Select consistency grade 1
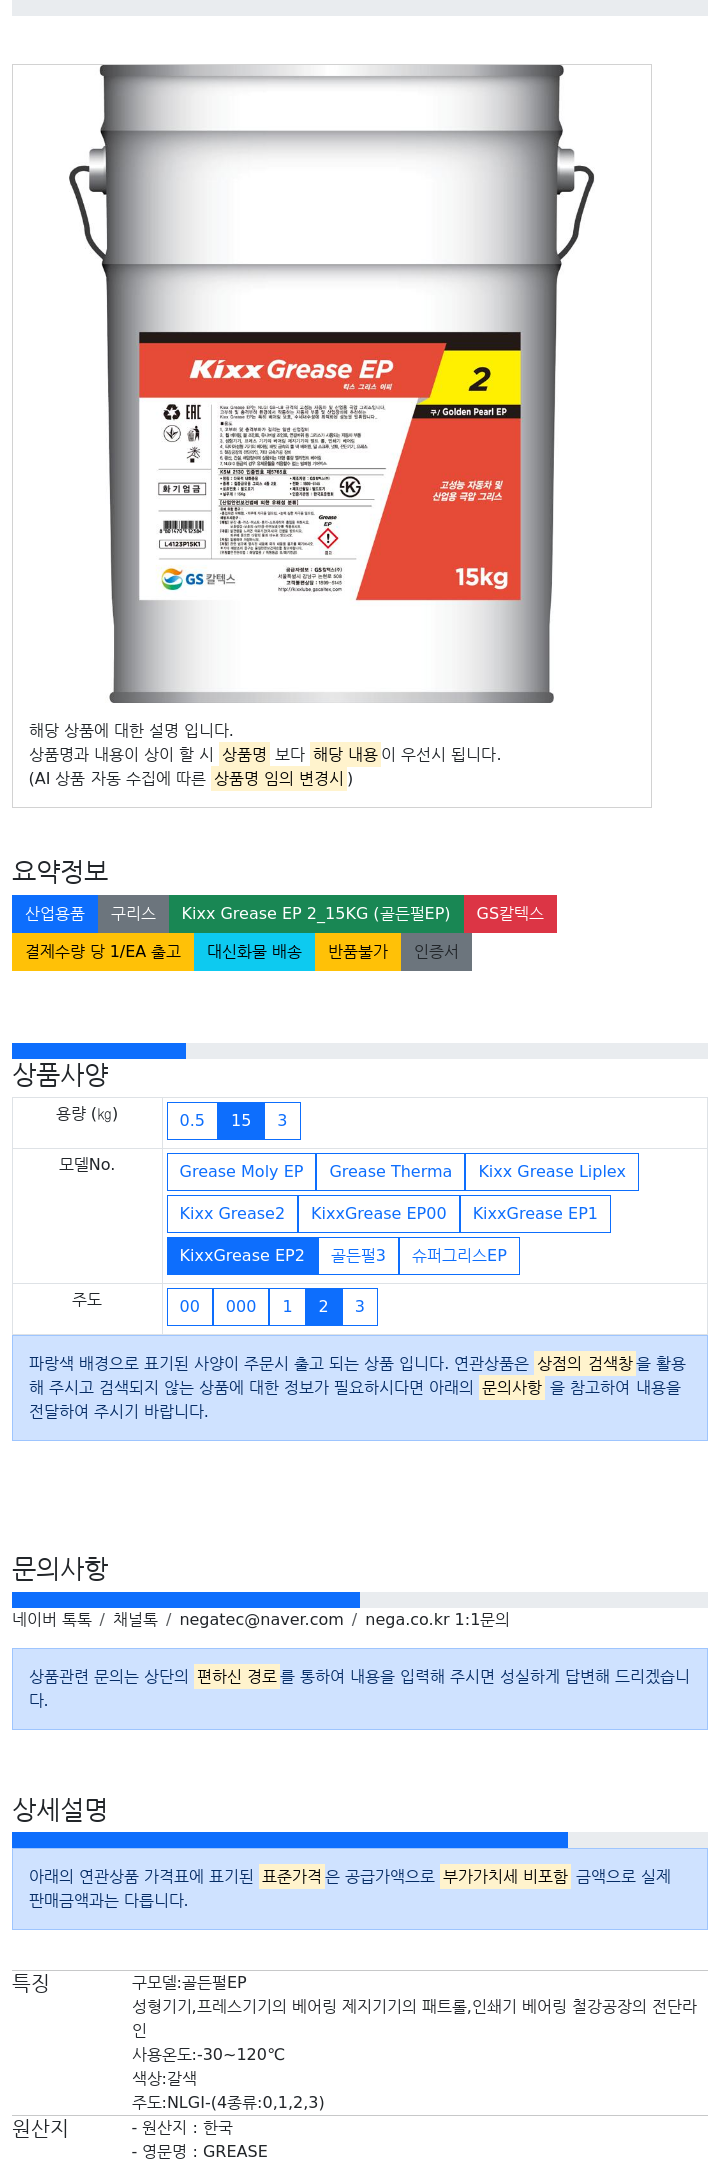 click(x=287, y=1306)
